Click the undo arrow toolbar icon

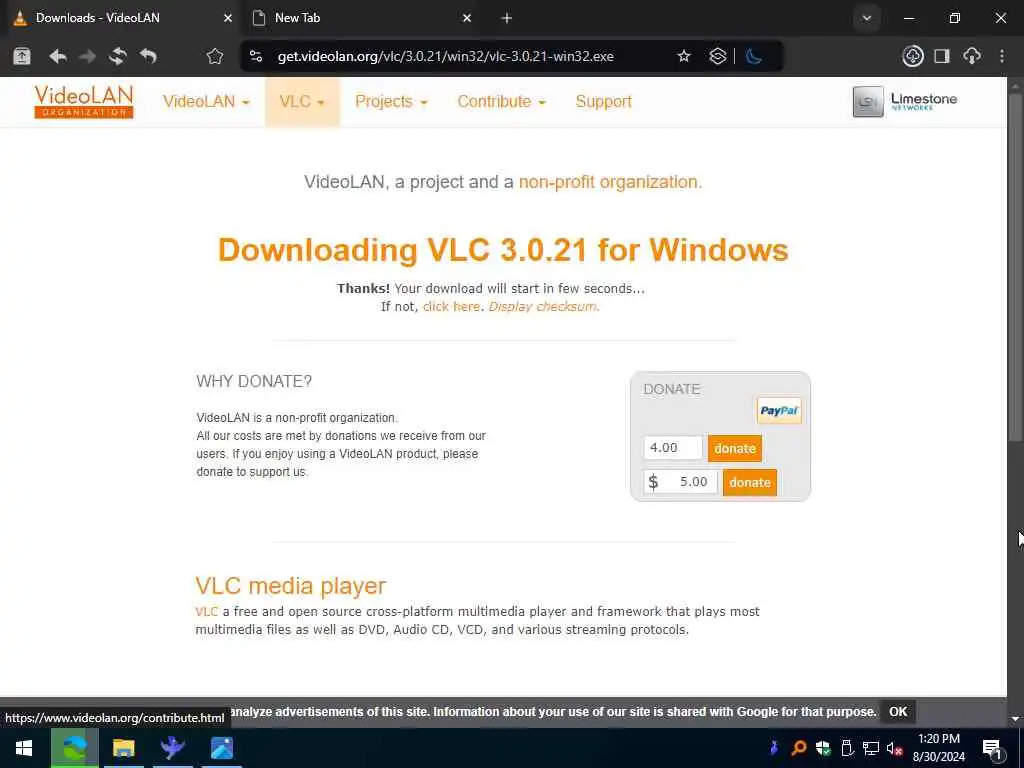click(148, 56)
